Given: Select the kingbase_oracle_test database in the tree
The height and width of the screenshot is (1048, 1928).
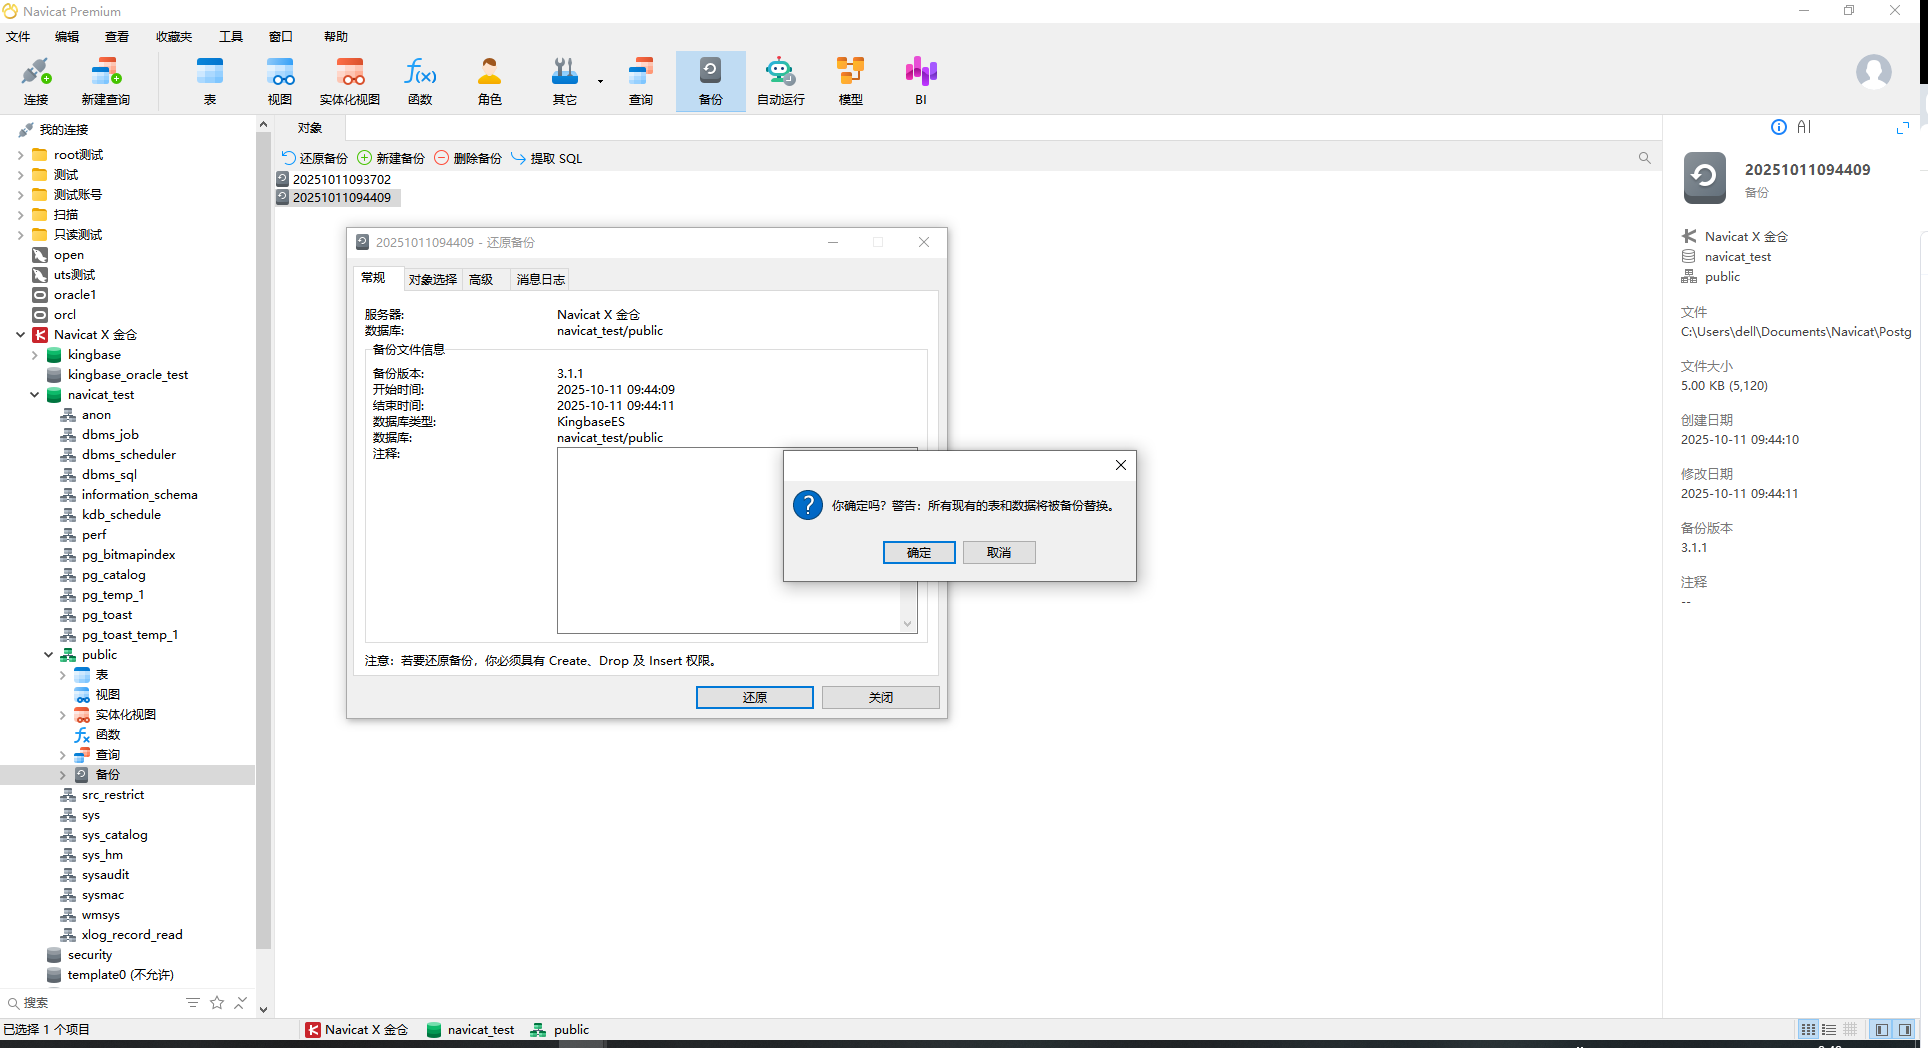Looking at the screenshot, I should pos(127,375).
